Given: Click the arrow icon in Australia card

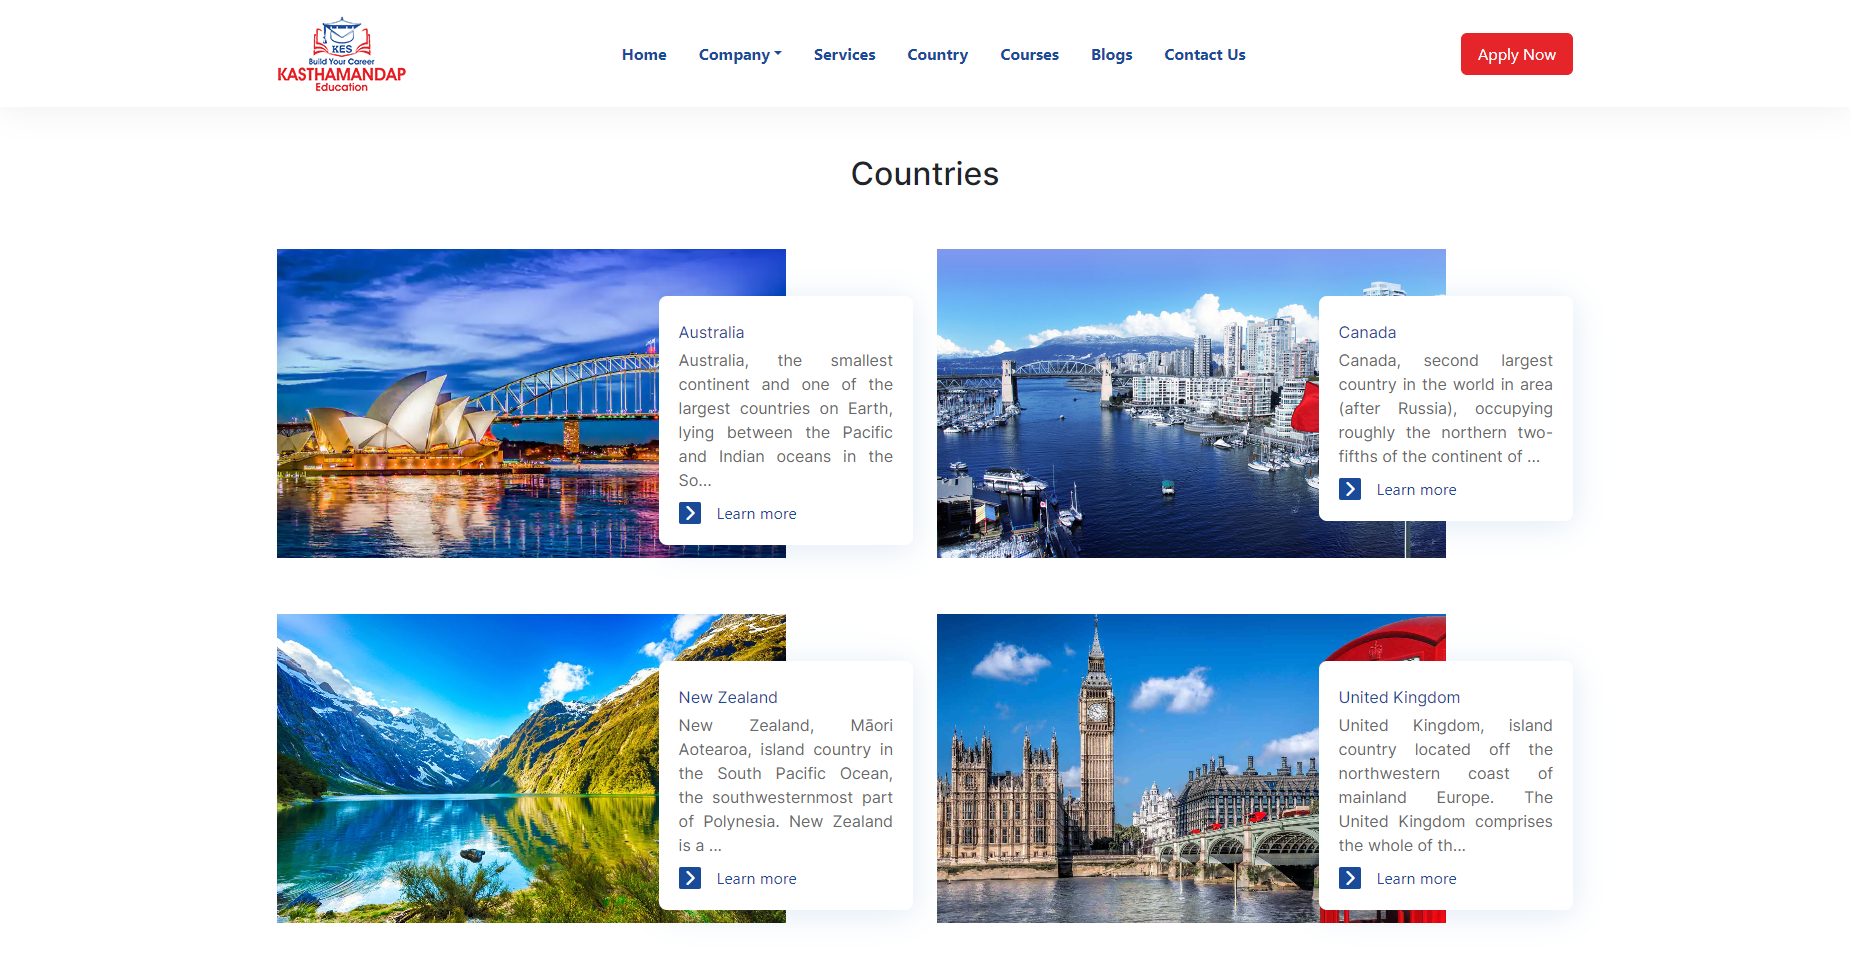Looking at the screenshot, I should click(x=690, y=513).
